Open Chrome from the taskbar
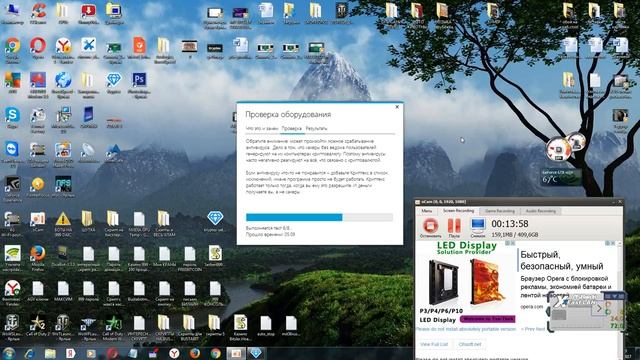 point(216,353)
